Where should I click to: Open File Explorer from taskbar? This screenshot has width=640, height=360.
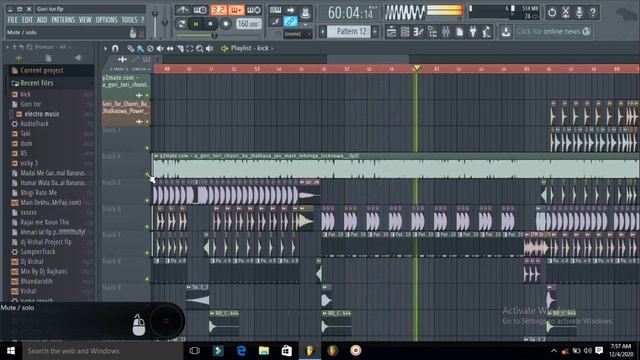pos(264,351)
